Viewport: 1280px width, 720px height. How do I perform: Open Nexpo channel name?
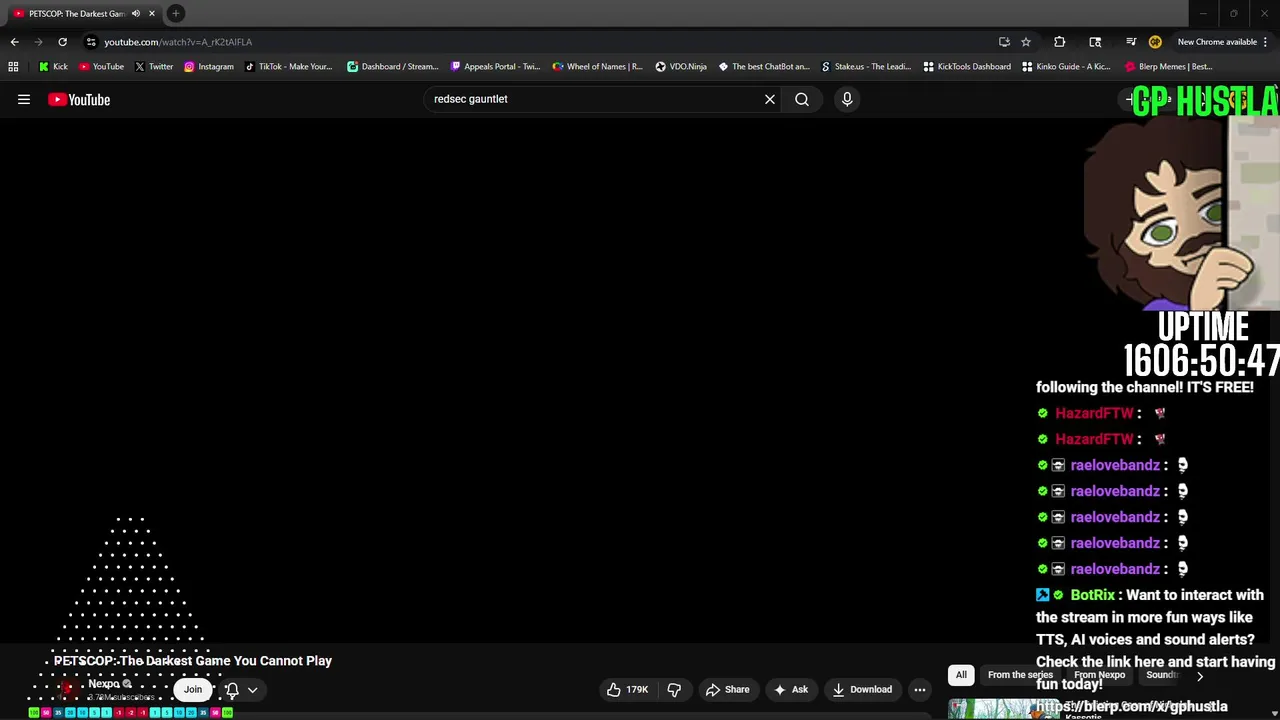click(104, 684)
